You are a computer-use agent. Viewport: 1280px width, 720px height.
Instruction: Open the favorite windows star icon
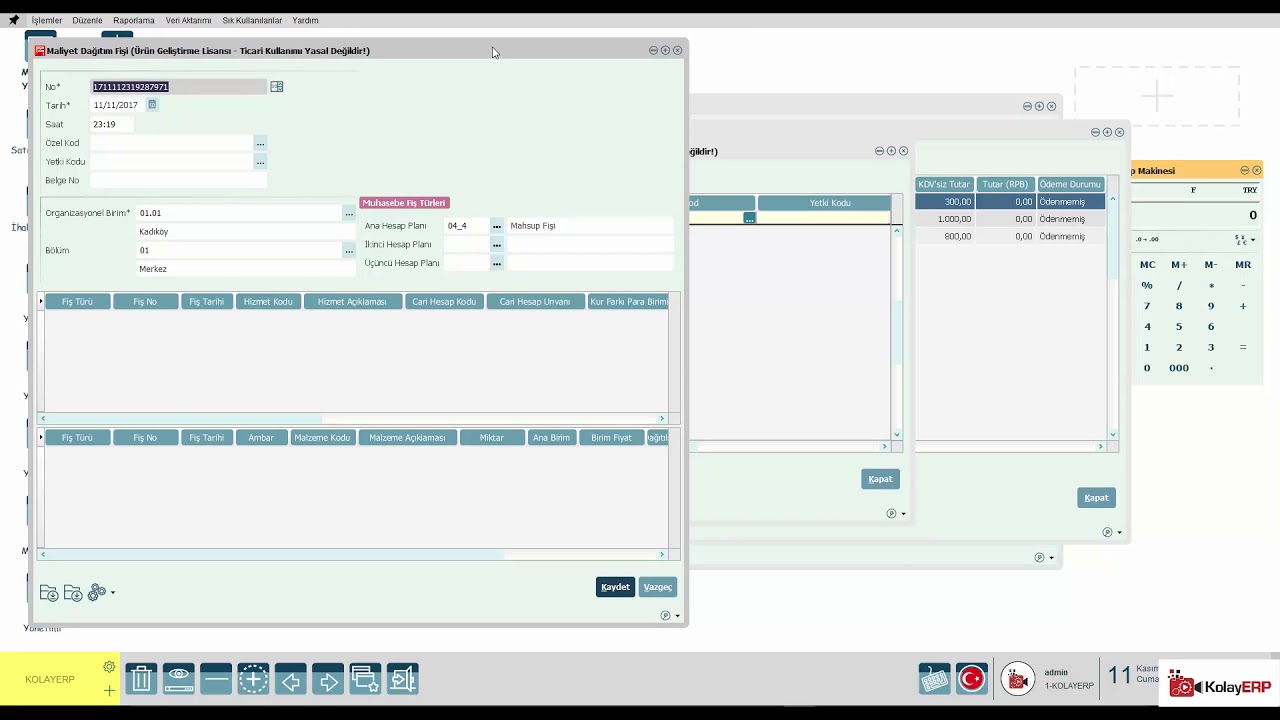coord(365,680)
